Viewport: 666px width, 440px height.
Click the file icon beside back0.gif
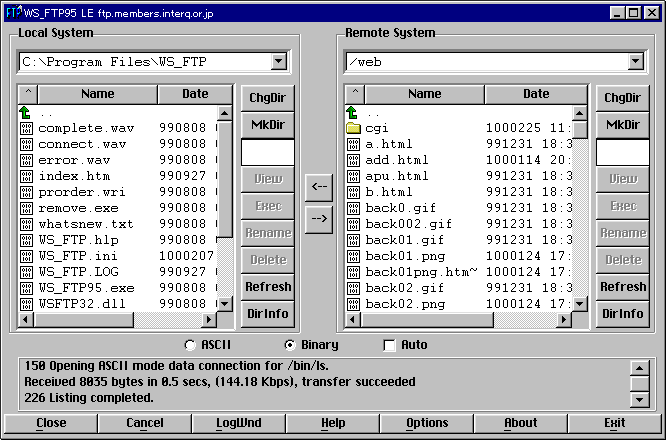353,209
